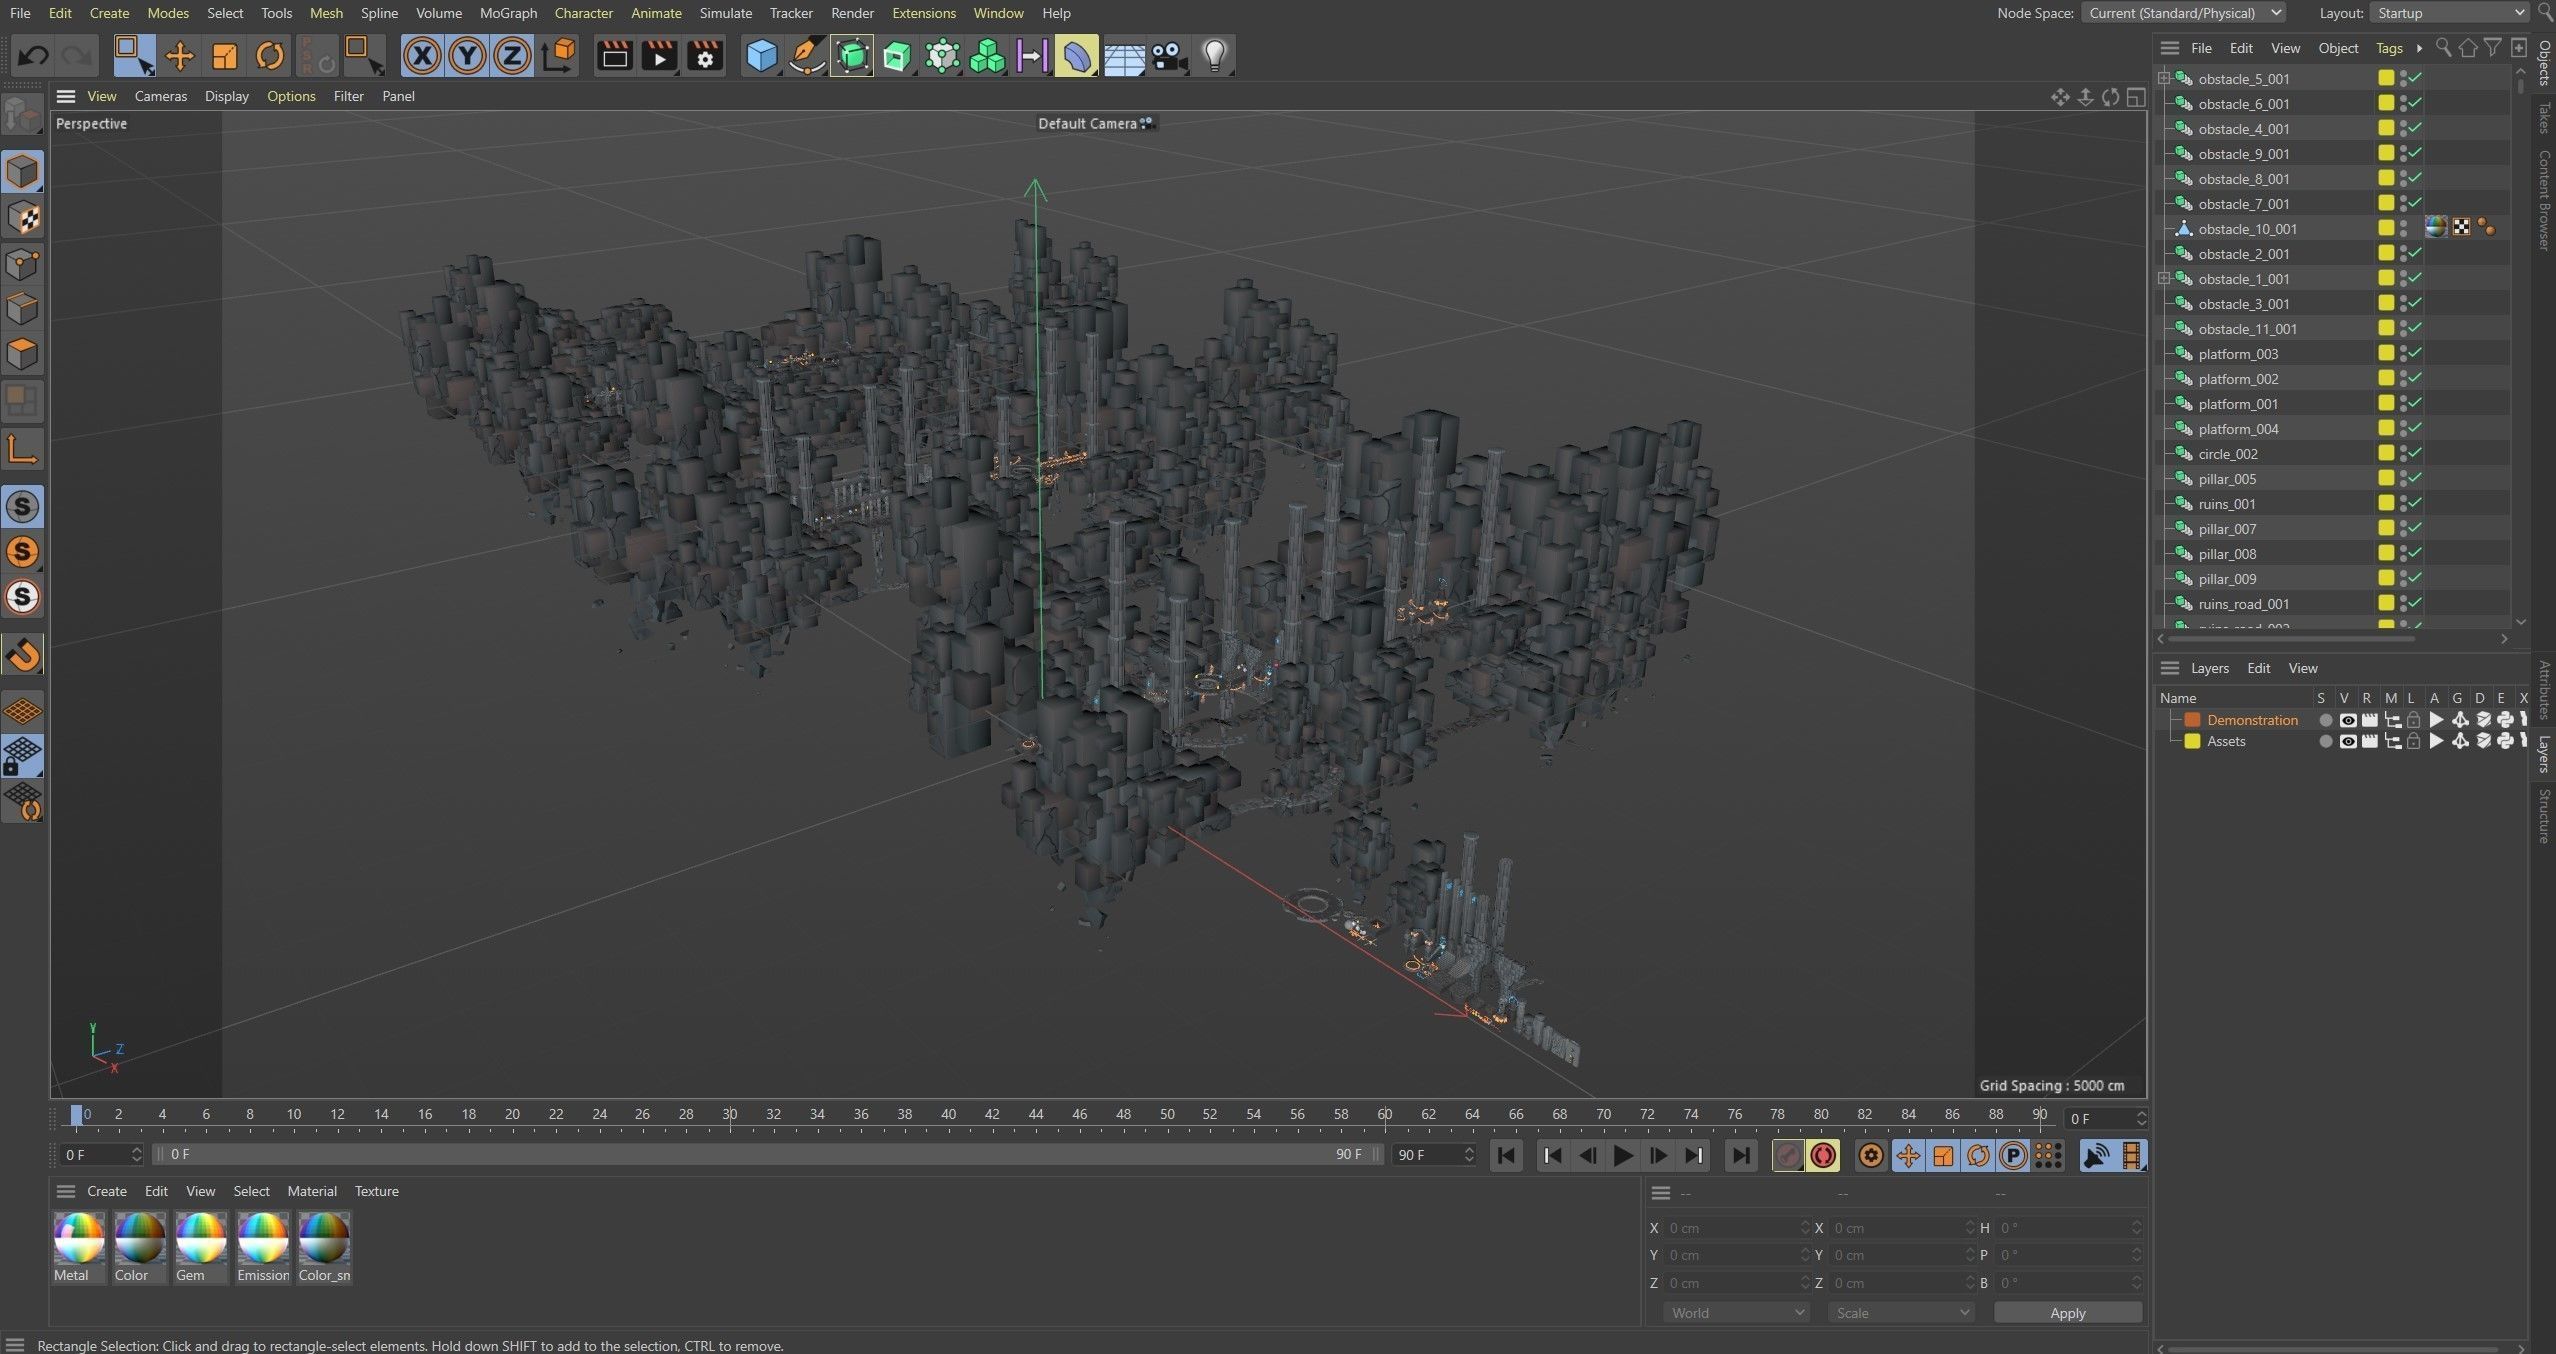Image resolution: width=2556 pixels, height=1354 pixels.
Task: Open Content Browser side tab
Action: click(x=2544, y=200)
